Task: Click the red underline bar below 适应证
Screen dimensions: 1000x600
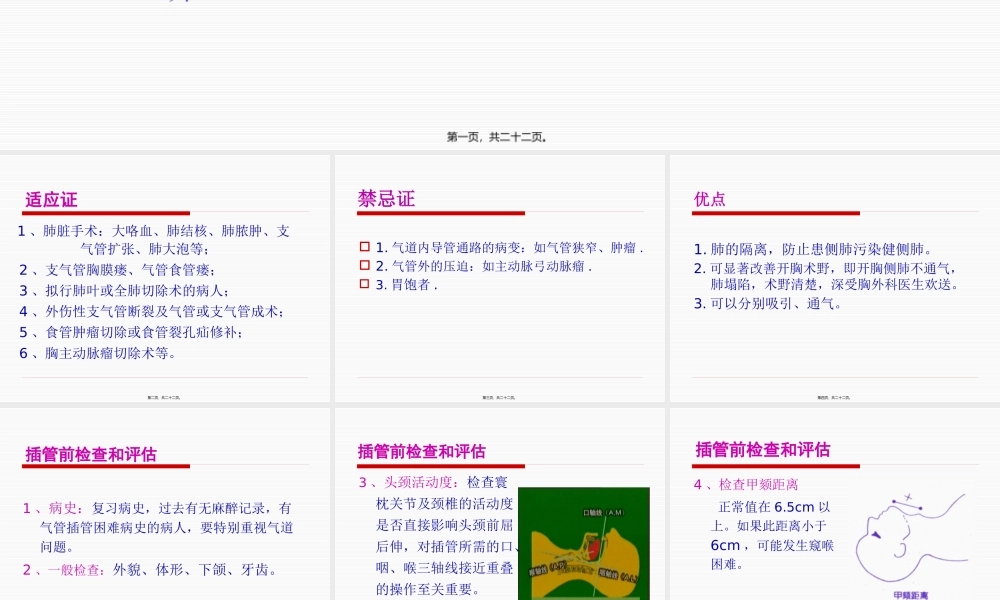Action: pyautogui.click(x=105, y=213)
